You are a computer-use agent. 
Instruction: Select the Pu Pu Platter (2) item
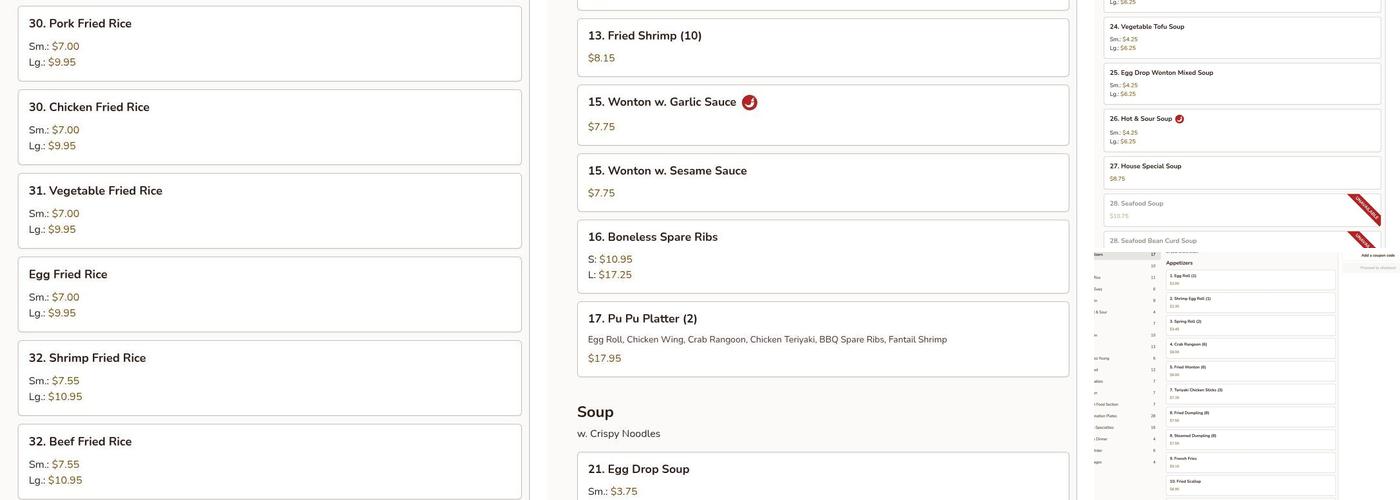(x=822, y=339)
